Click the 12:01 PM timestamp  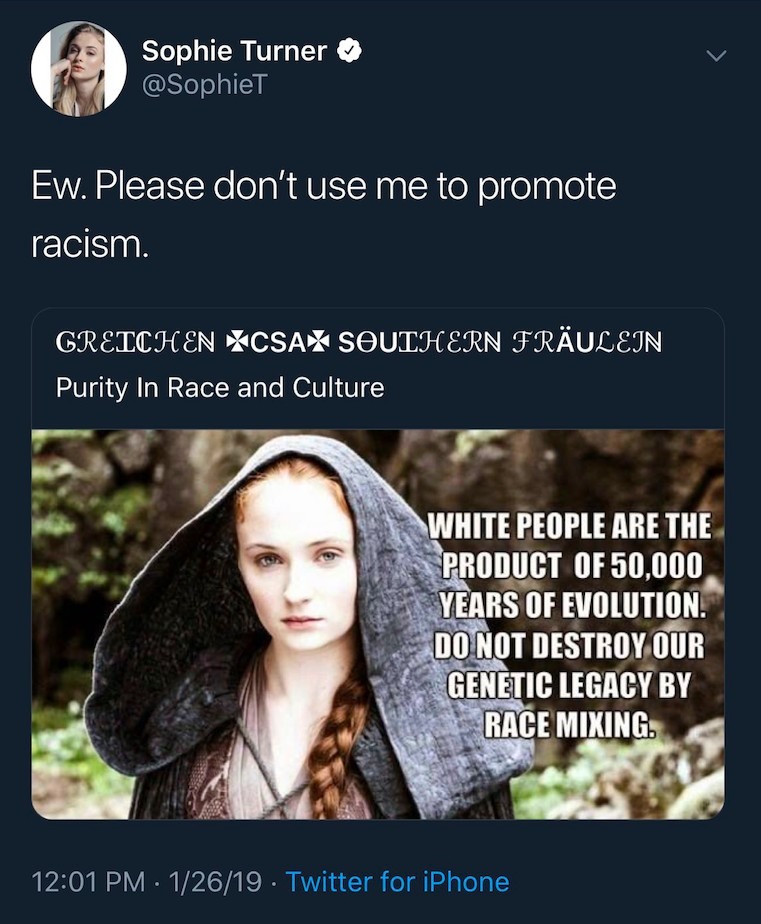pos(88,882)
